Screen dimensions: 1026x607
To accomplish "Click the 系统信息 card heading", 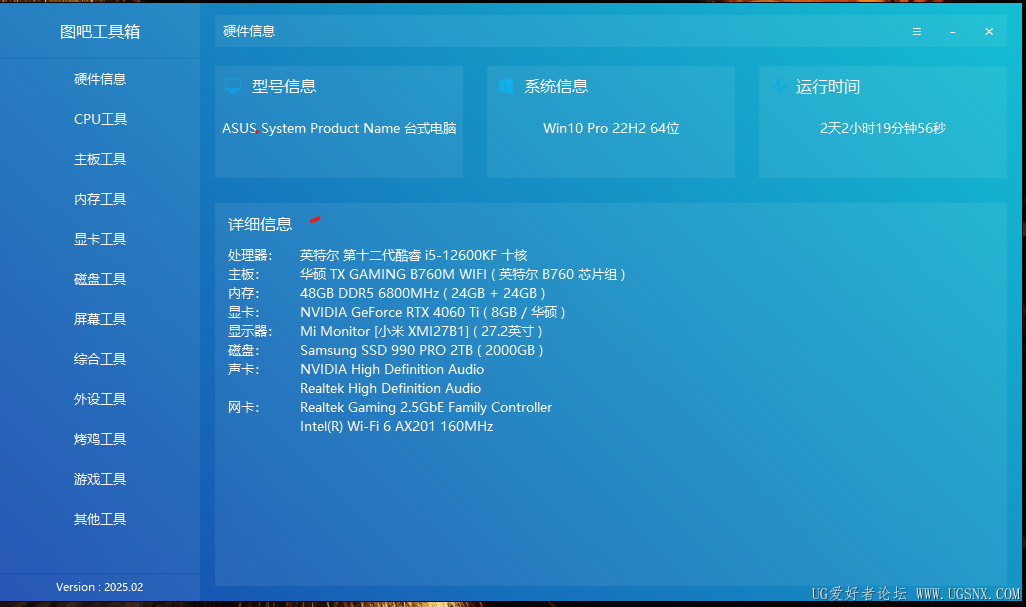I will click(x=556, y=86).
